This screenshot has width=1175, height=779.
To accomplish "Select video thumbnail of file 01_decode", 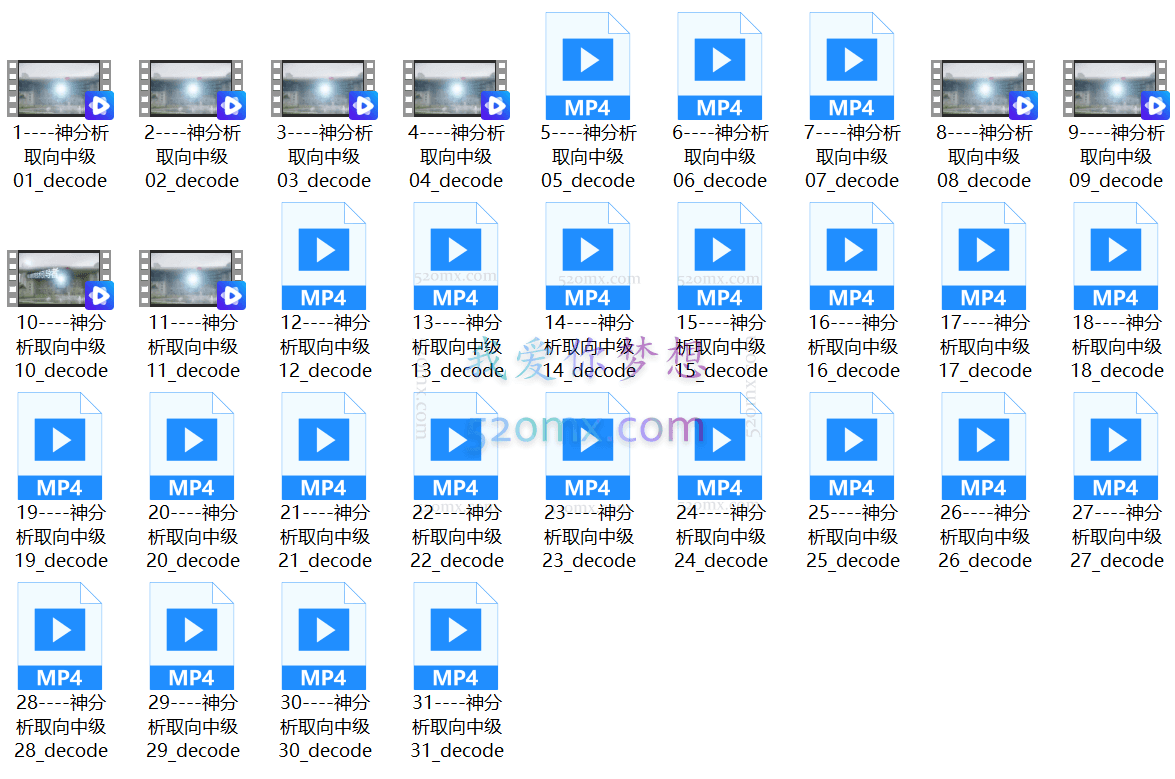I will [60, 88].
